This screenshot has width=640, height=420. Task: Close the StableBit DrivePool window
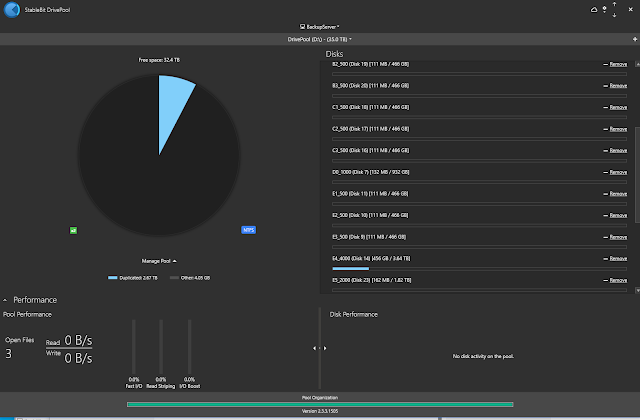pyautogui.click(x=630, y=9)
